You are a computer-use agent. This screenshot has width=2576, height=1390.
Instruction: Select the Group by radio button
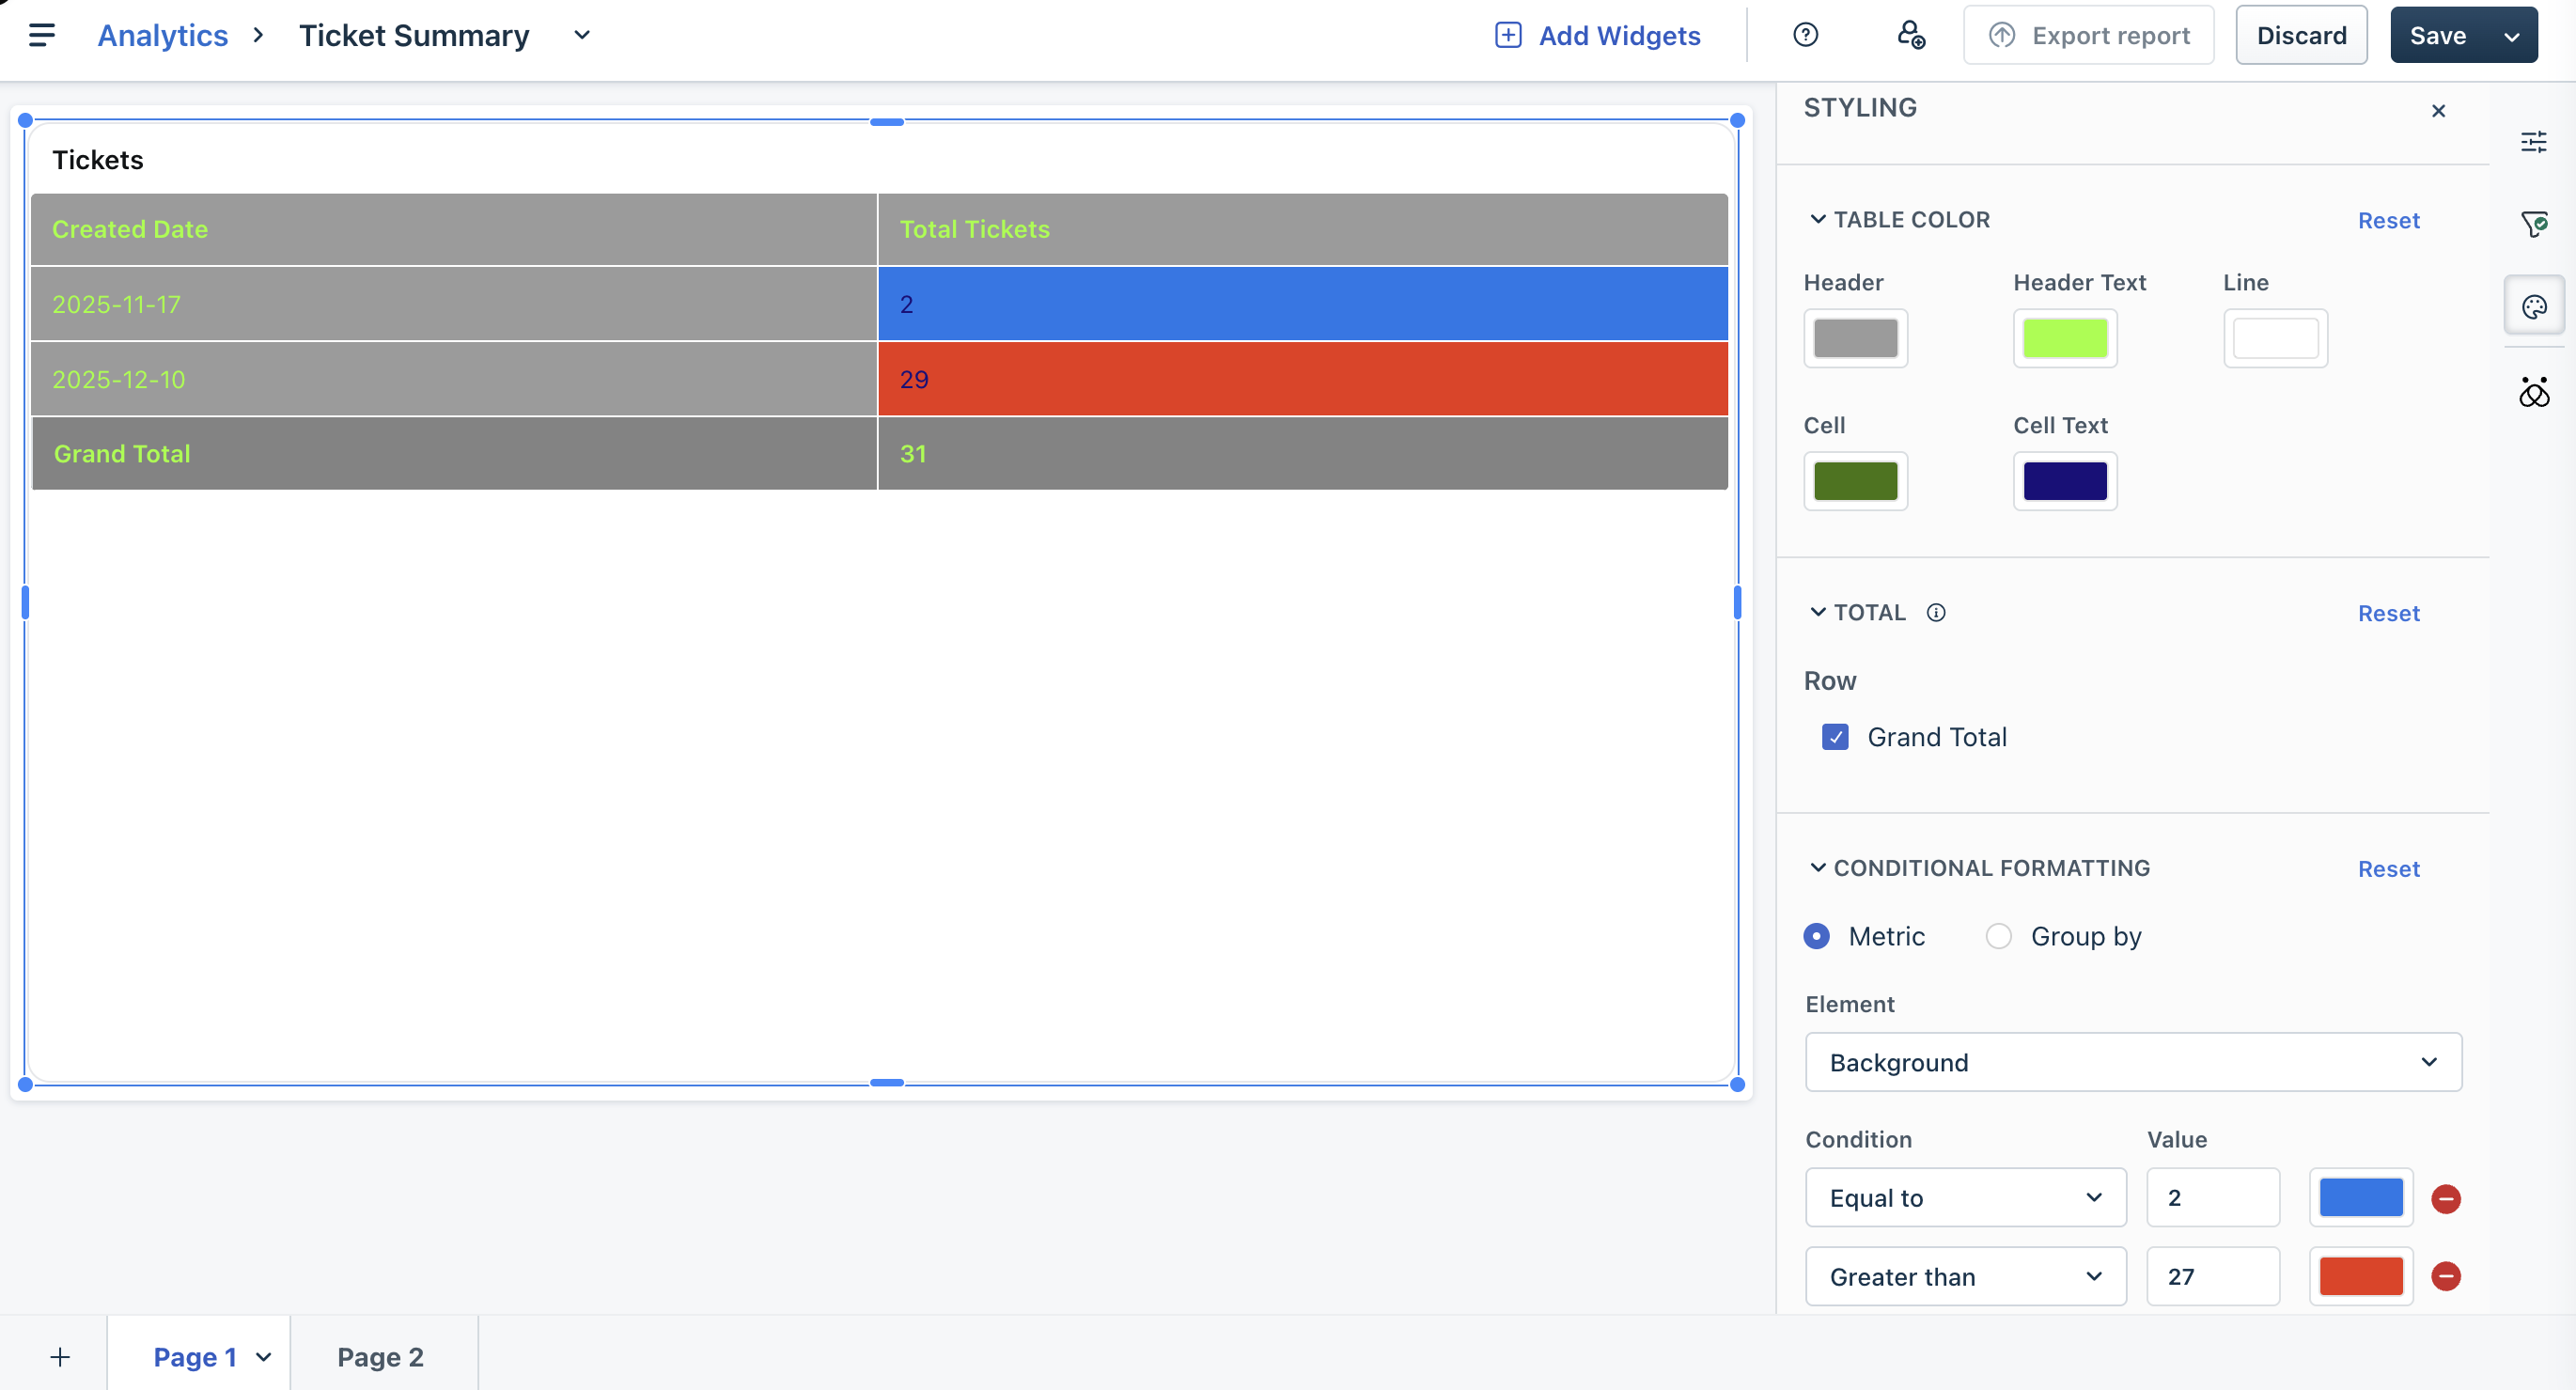point(1998,936)
